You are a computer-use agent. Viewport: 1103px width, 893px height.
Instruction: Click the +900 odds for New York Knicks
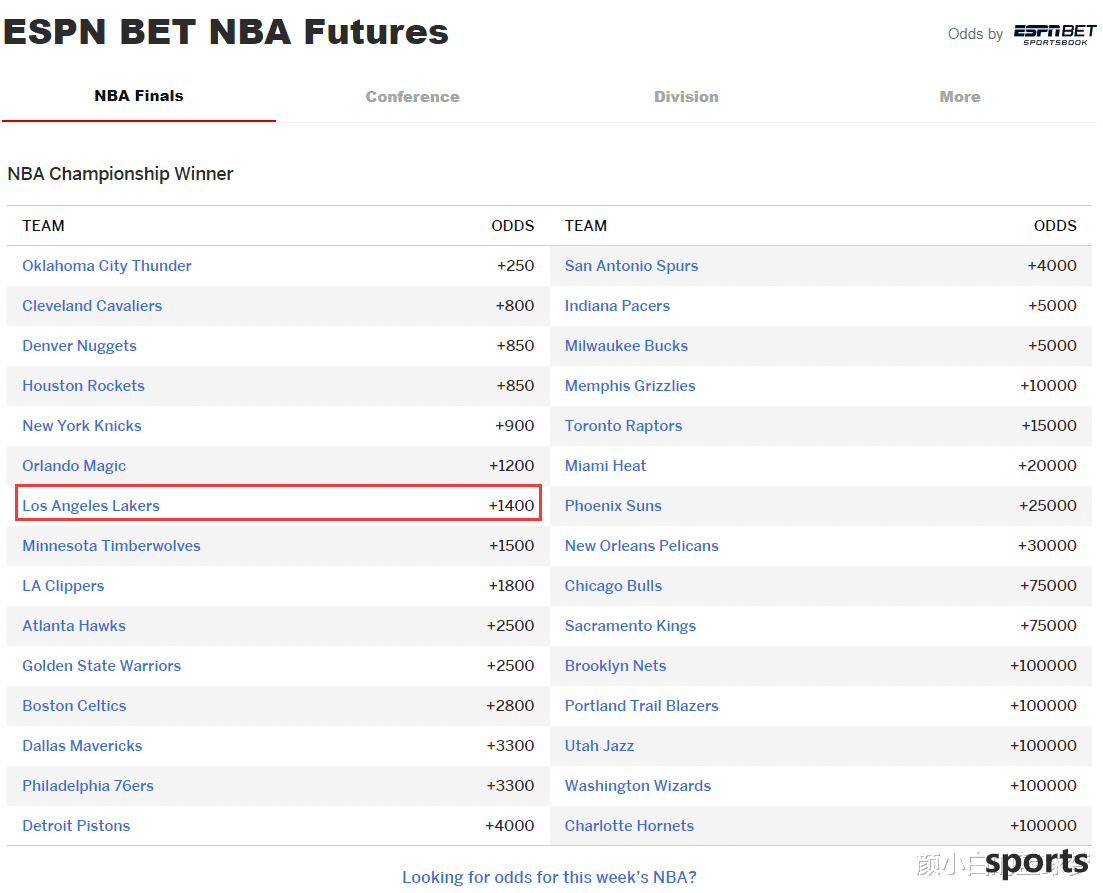tap(515, 426)
